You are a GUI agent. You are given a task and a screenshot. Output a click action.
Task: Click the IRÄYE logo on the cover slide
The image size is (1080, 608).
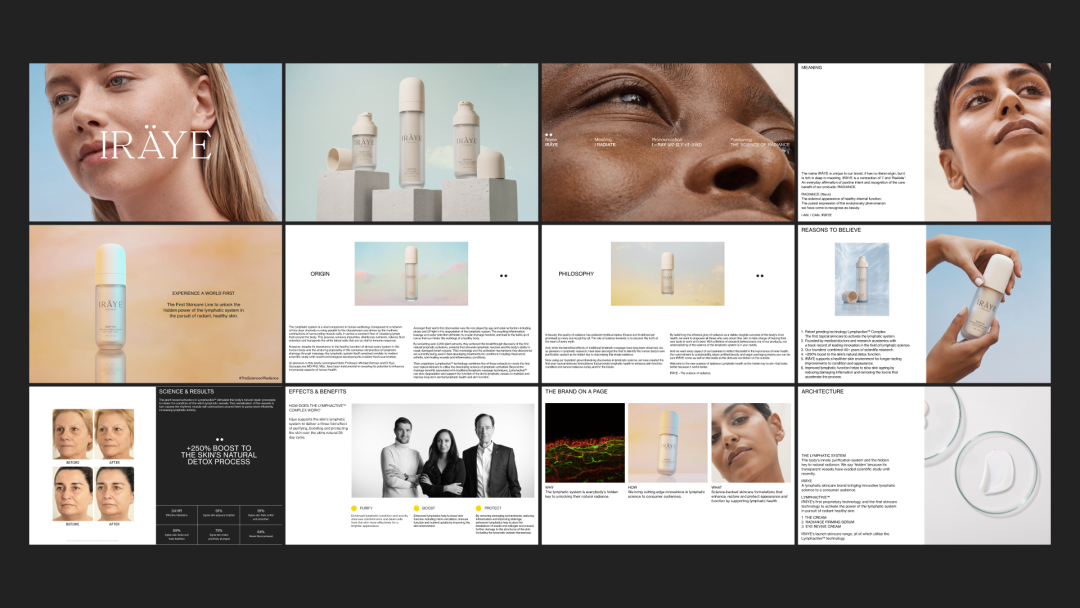156,143
